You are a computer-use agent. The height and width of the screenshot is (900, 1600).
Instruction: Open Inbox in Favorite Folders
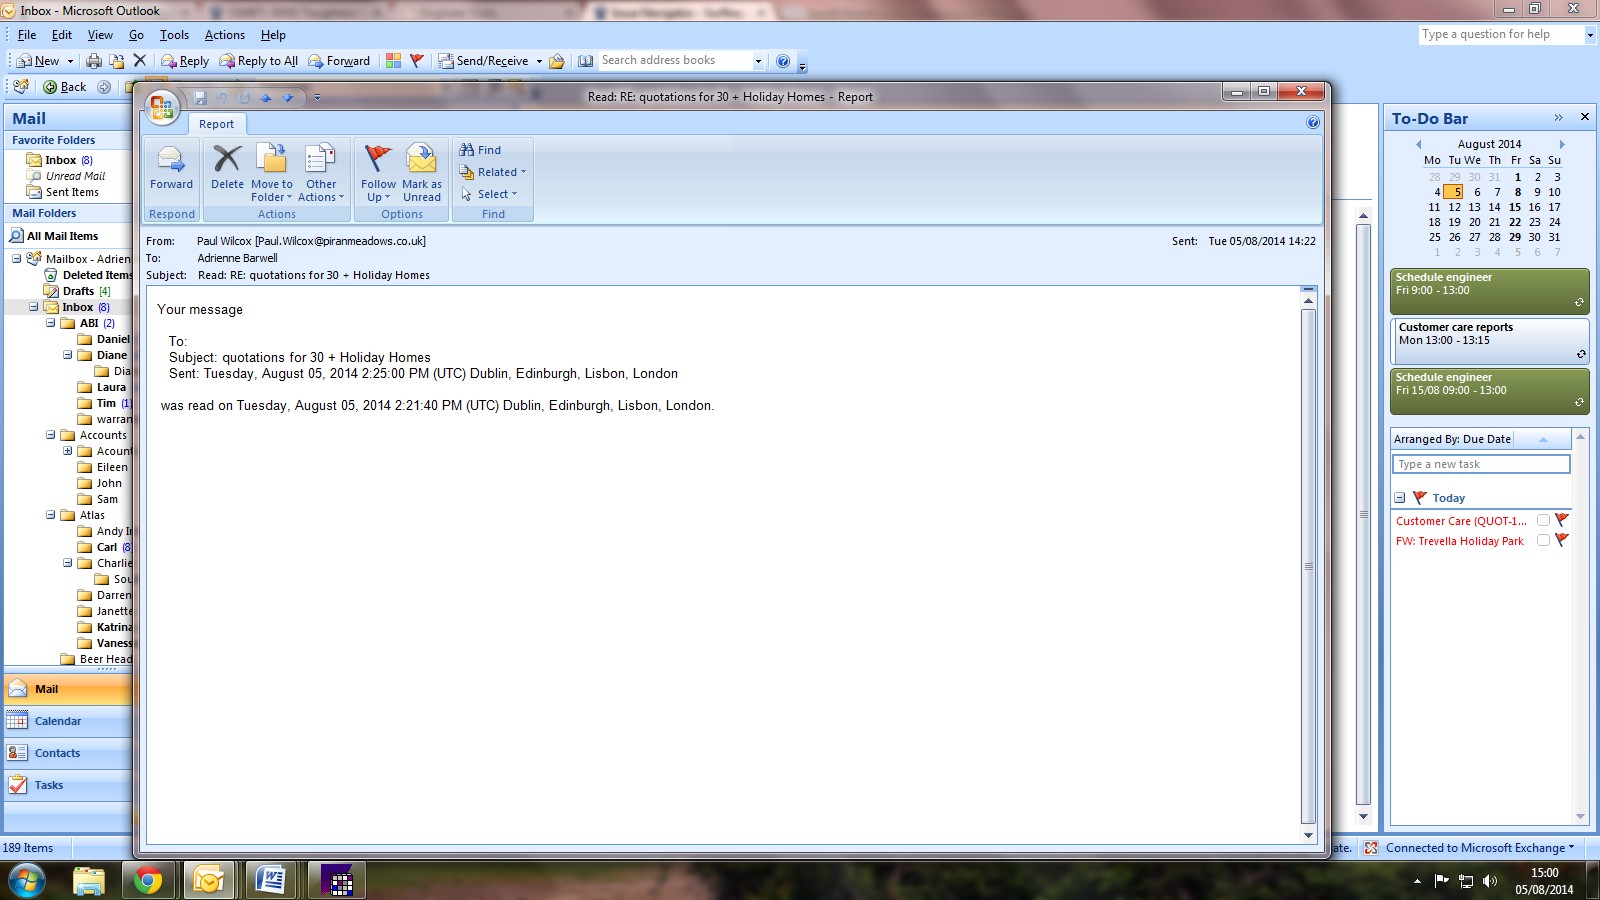pos(60,160)
